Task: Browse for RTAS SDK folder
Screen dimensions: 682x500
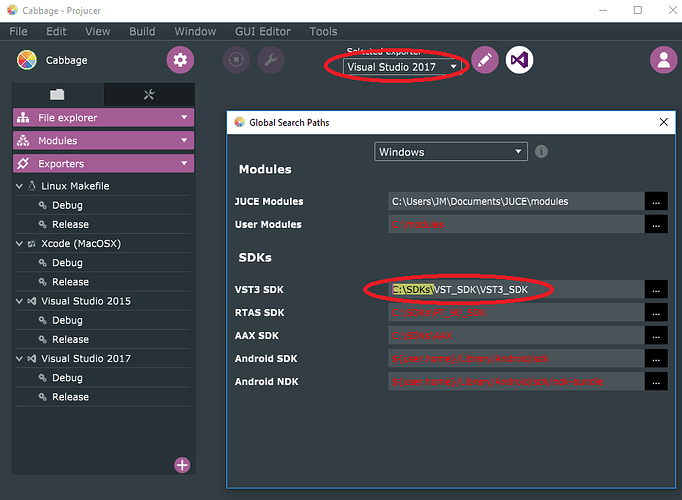Action: pos(656,313)
